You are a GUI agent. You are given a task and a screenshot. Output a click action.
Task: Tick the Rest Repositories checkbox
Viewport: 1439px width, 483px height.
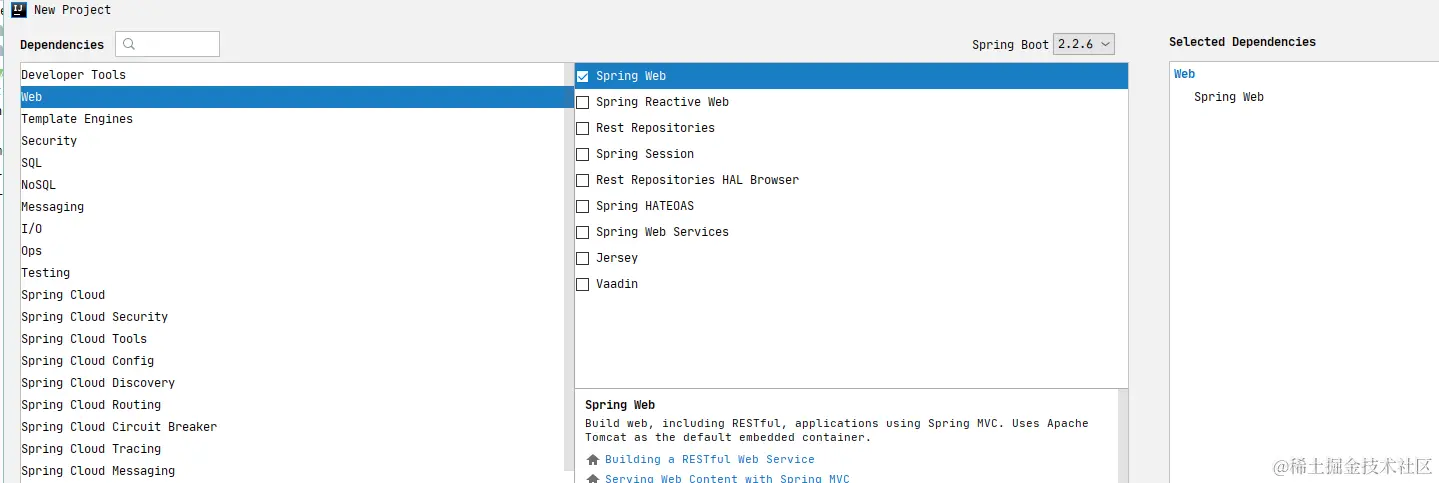583,128
